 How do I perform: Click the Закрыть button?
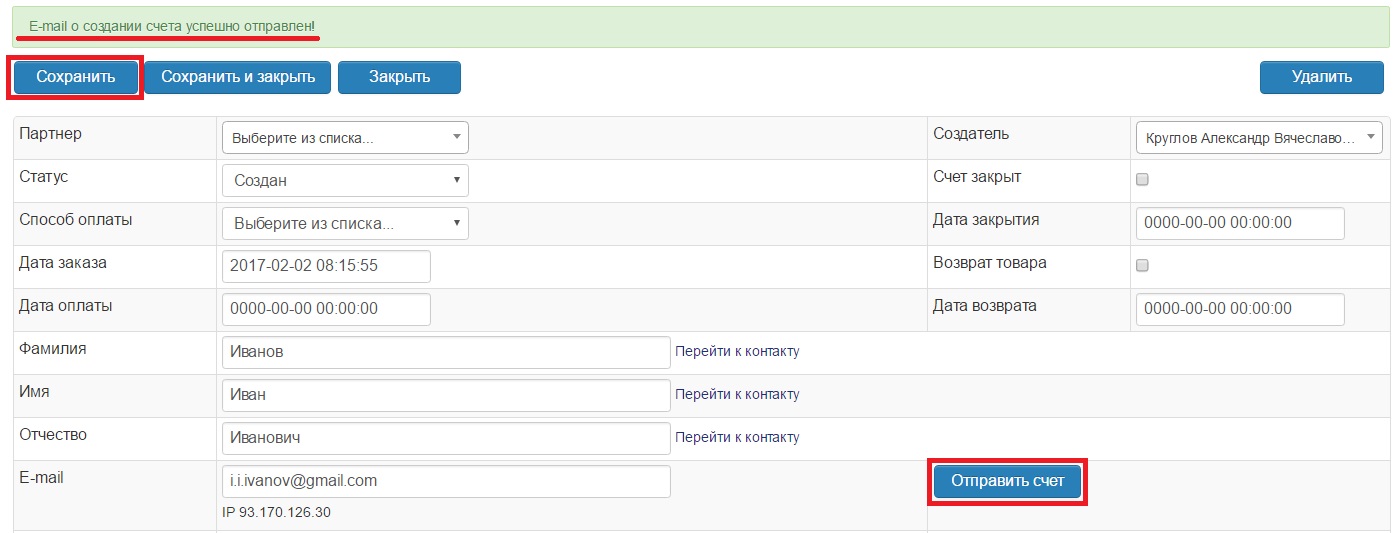(399, 77)
